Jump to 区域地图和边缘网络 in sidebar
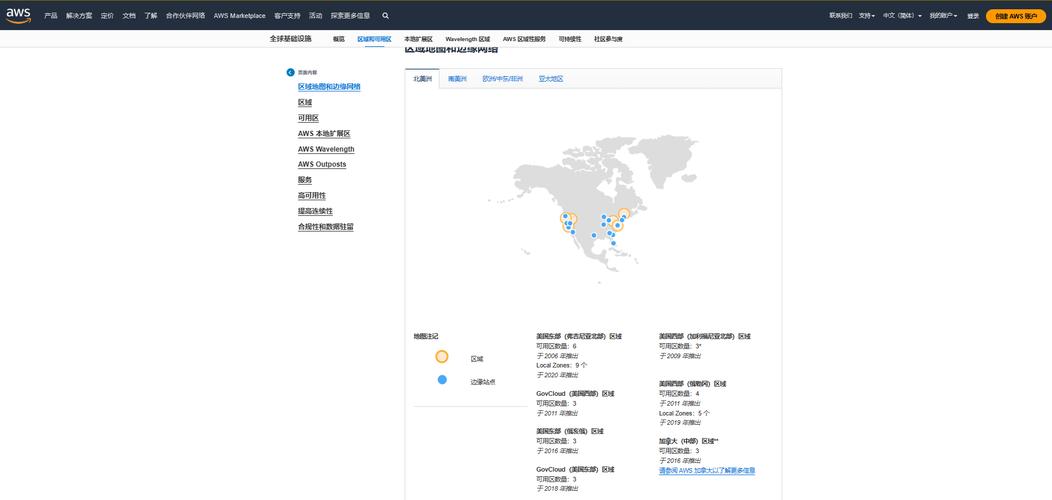The image size is (1052, 500). click(x=329, y=87)
